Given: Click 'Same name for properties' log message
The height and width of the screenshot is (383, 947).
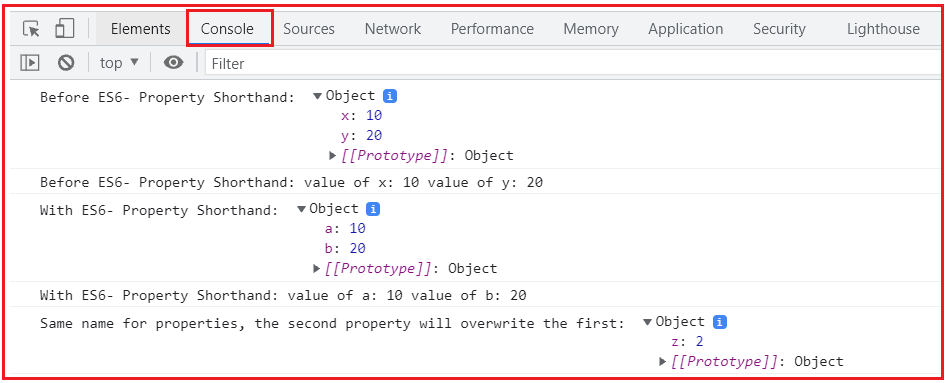Looking at the screenshot, I should click(332, 324).
